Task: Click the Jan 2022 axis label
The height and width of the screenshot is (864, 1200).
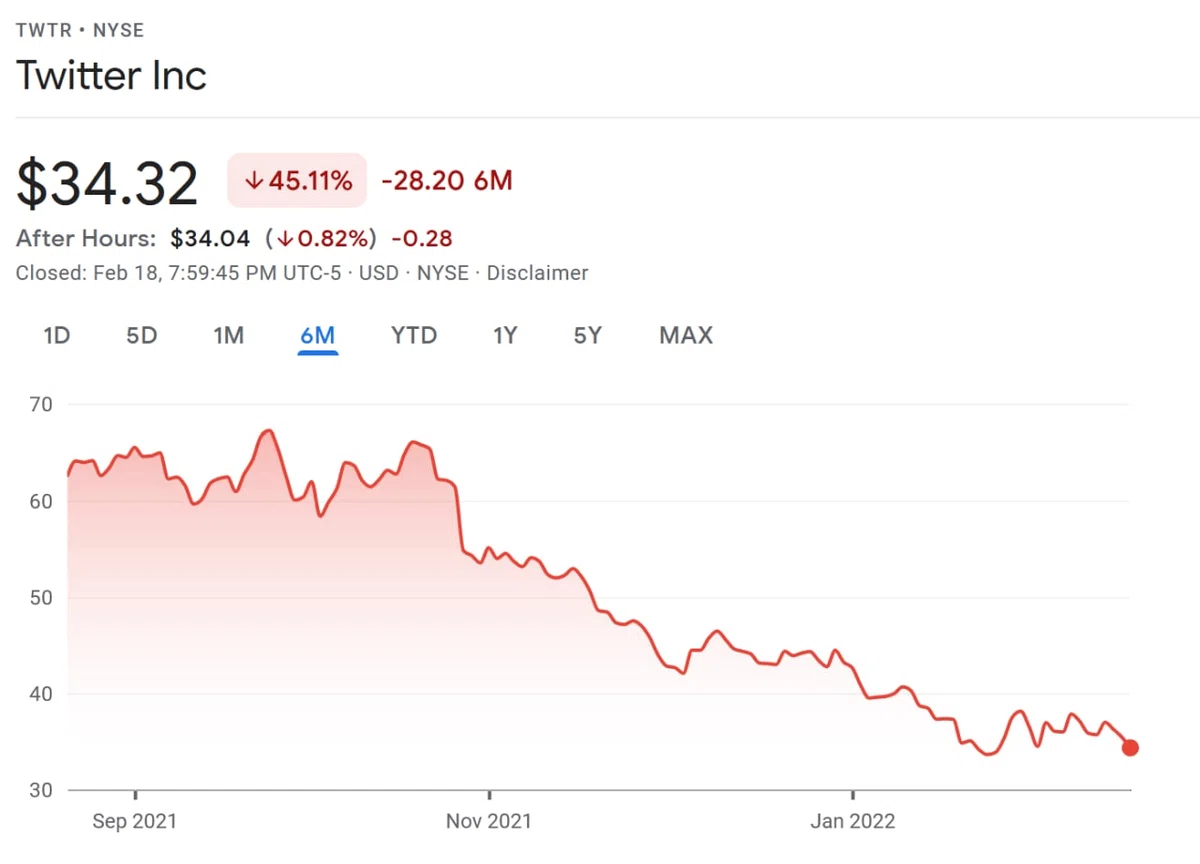Action: 853,821
